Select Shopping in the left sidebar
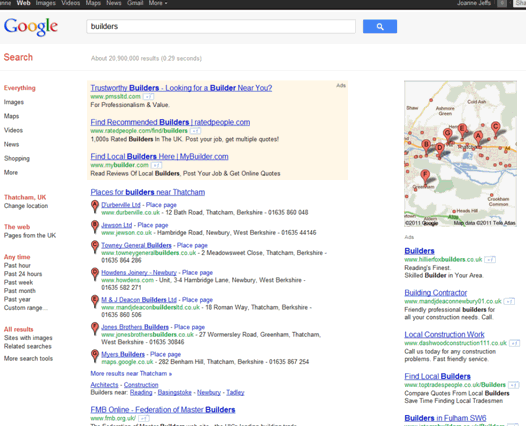Viewport: 526px width, 427px height. pos(17,158)
